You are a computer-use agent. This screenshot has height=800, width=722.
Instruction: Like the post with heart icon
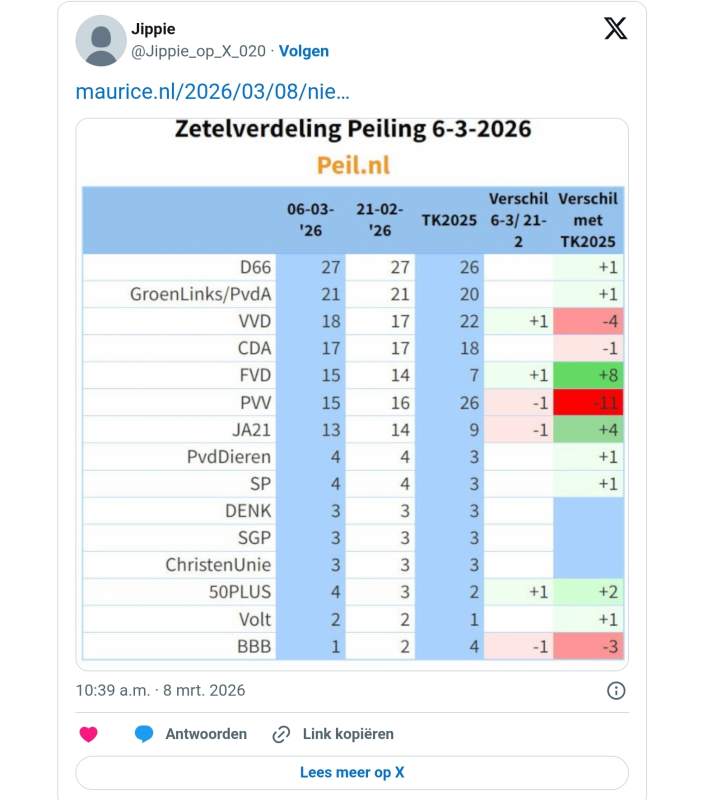[x=89, y=734]
